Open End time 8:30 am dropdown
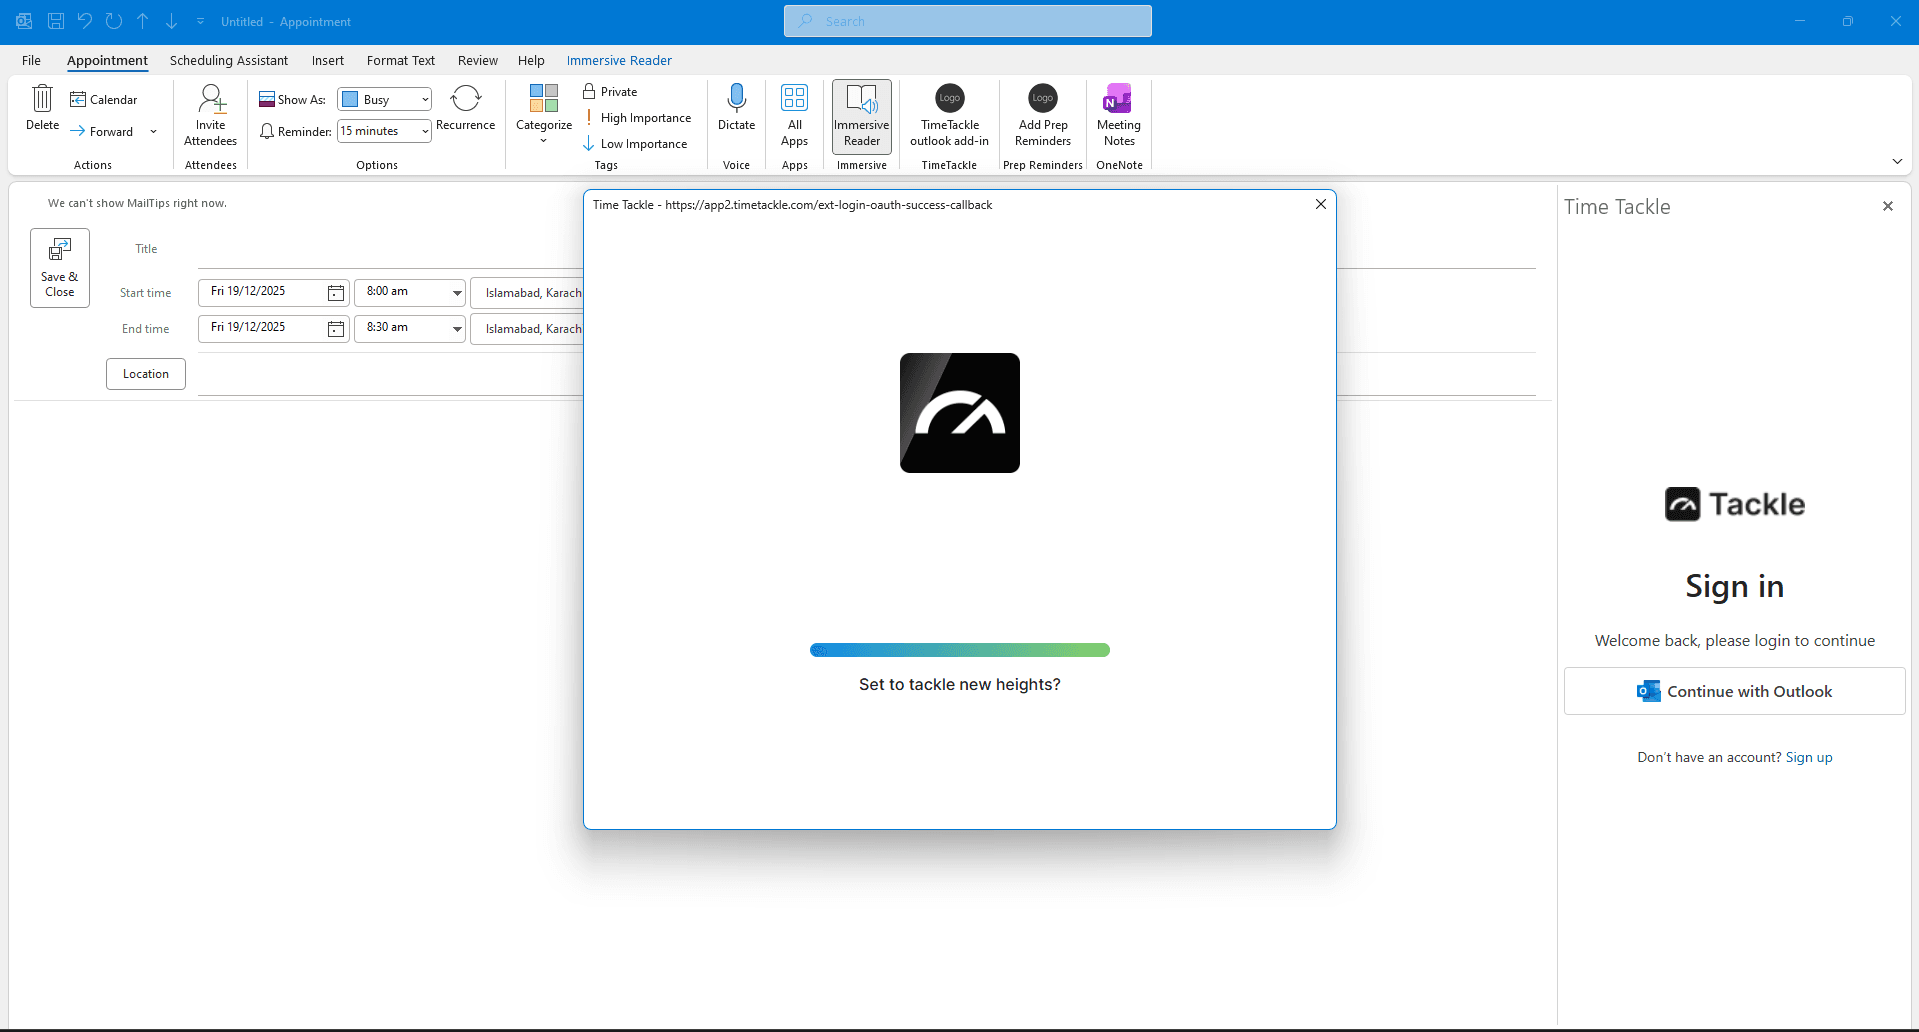 pyautogui.click(x=457, y=329)
